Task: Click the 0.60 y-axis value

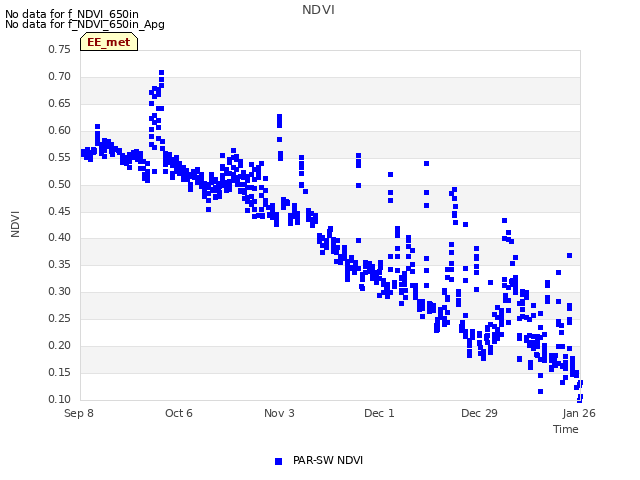Action: [x=60, y=130]
